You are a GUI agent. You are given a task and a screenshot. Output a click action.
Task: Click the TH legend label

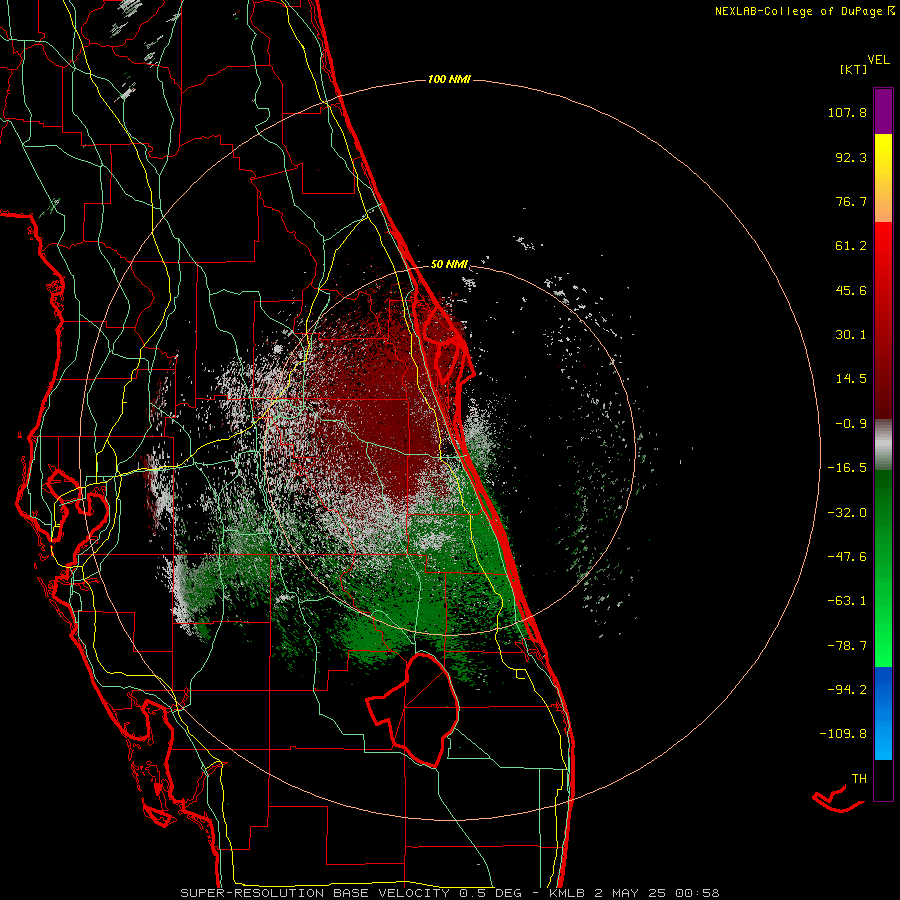point(859,779)
